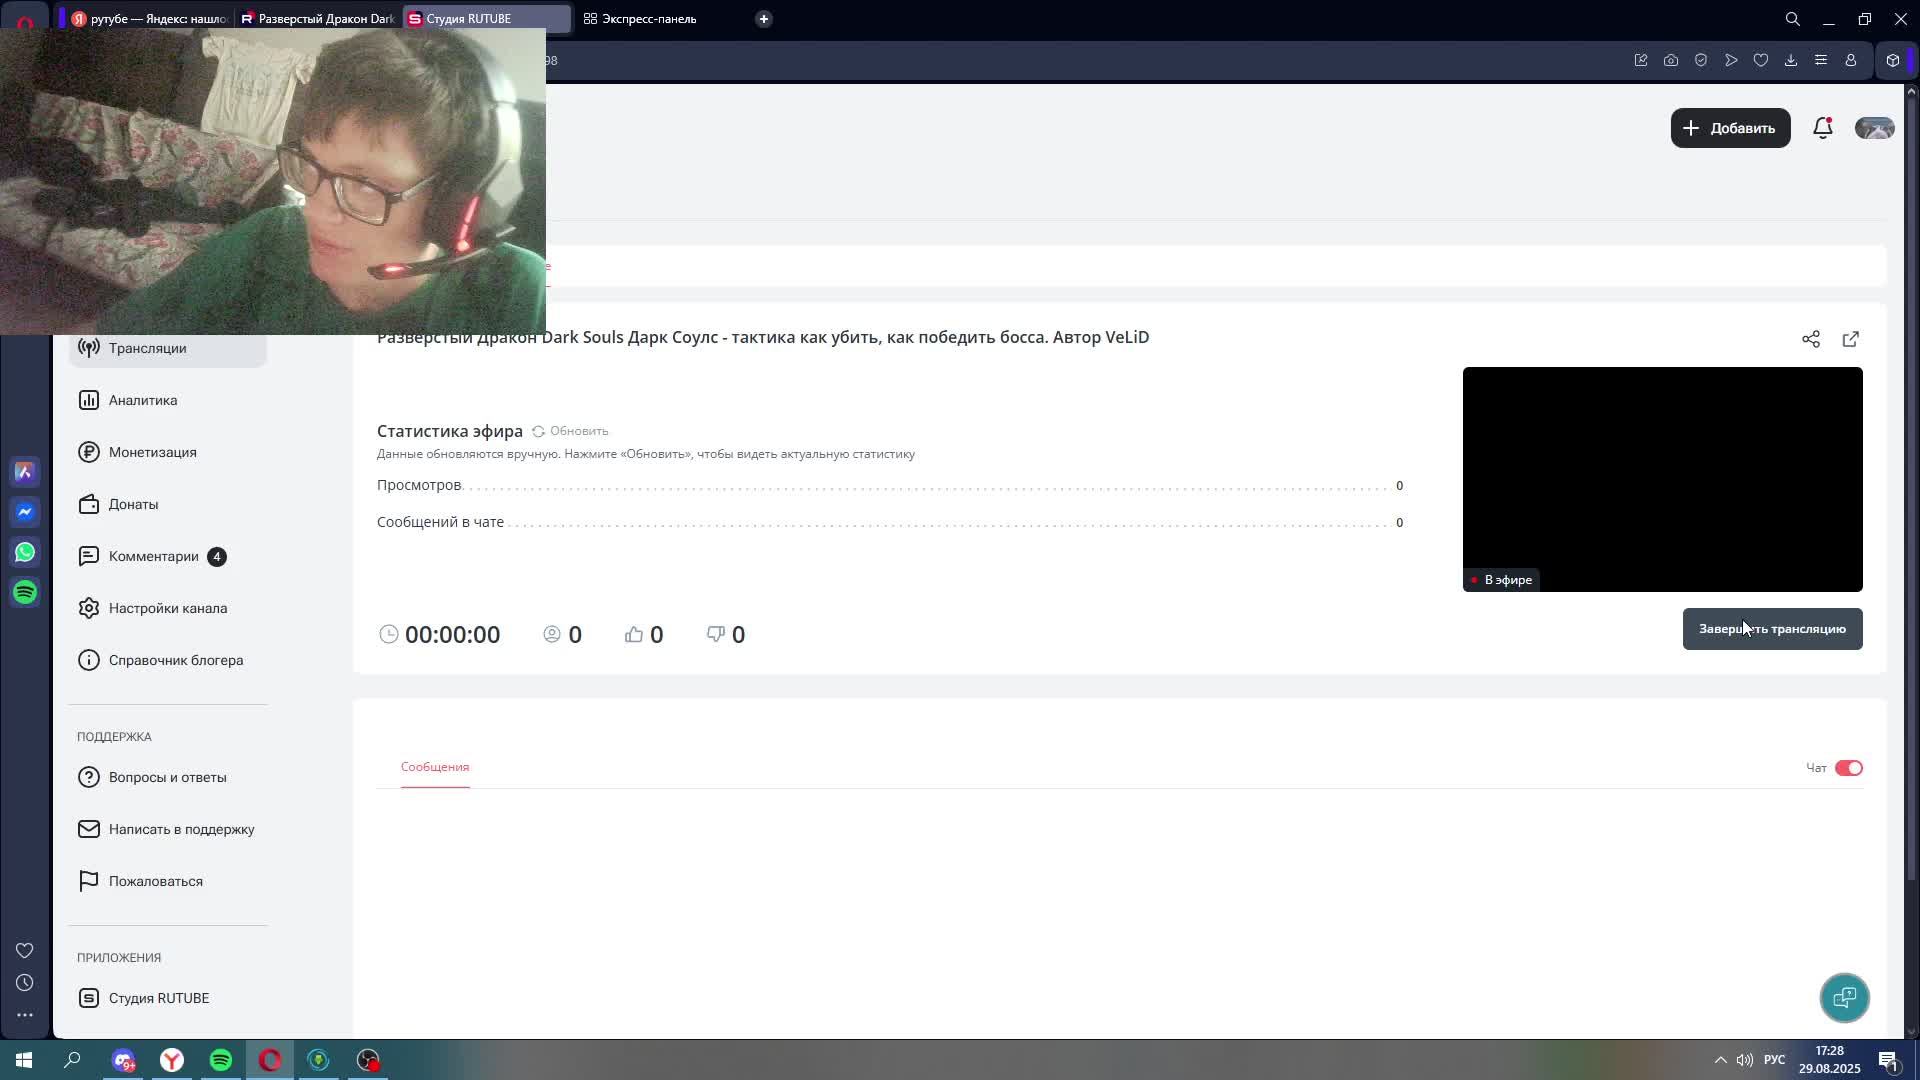
Task: Open WhatsApp in Opera sidebar
Action: [25, 552]
